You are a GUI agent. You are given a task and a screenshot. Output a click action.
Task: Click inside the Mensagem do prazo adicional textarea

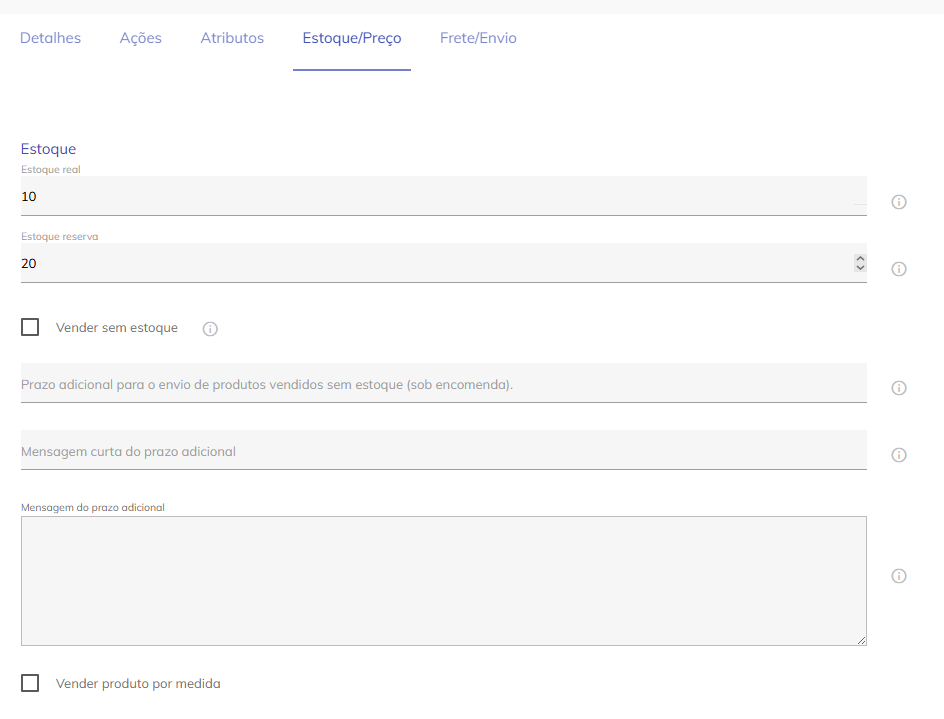click(443, 580)
